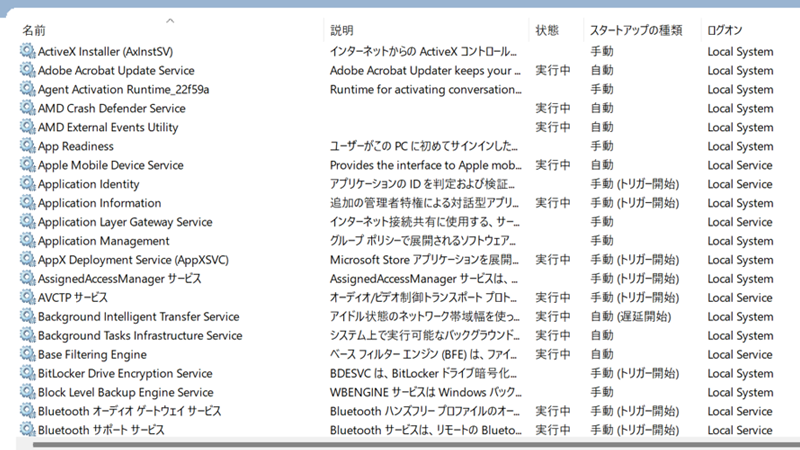Select service name AMD External Events Utility
The width and height of the screenshot is (800, 450).
tap(108, 127)
